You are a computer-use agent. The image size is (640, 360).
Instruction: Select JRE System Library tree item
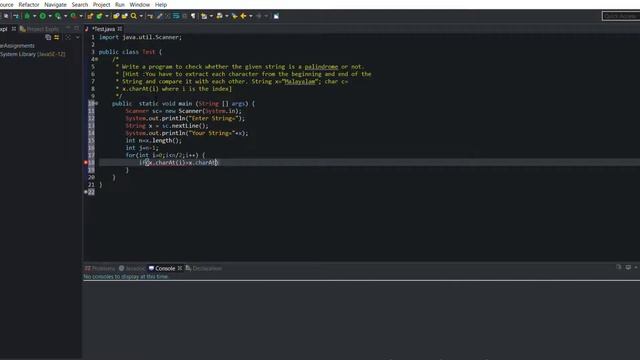[x=33, y=54]
